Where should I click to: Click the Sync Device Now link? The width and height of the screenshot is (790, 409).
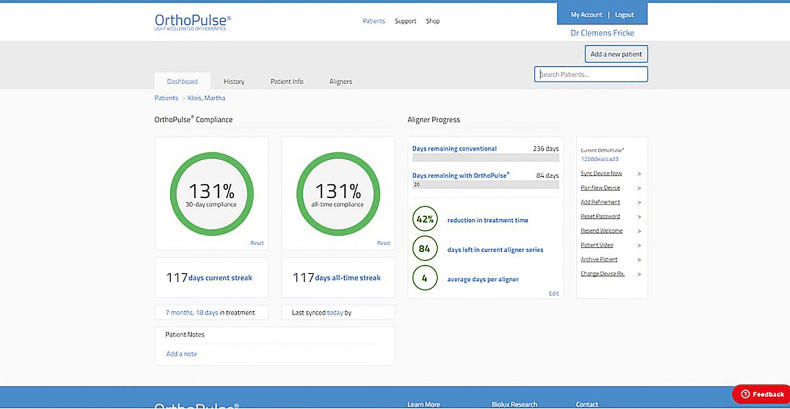pyautogui.click(x=601, y=173)
